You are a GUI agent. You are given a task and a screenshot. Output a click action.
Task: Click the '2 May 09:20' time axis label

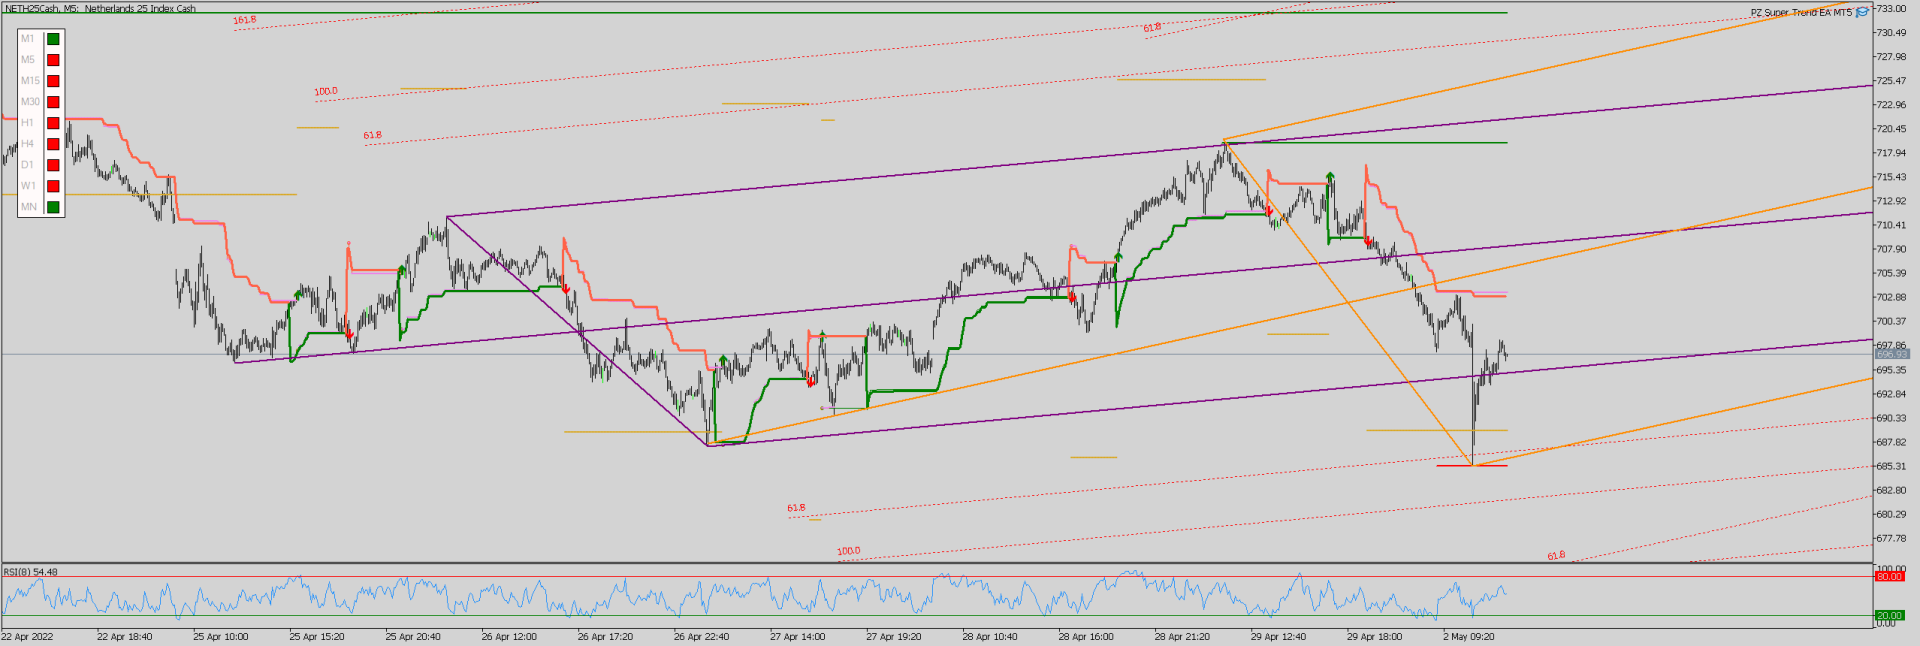[x=1469, y=636]
